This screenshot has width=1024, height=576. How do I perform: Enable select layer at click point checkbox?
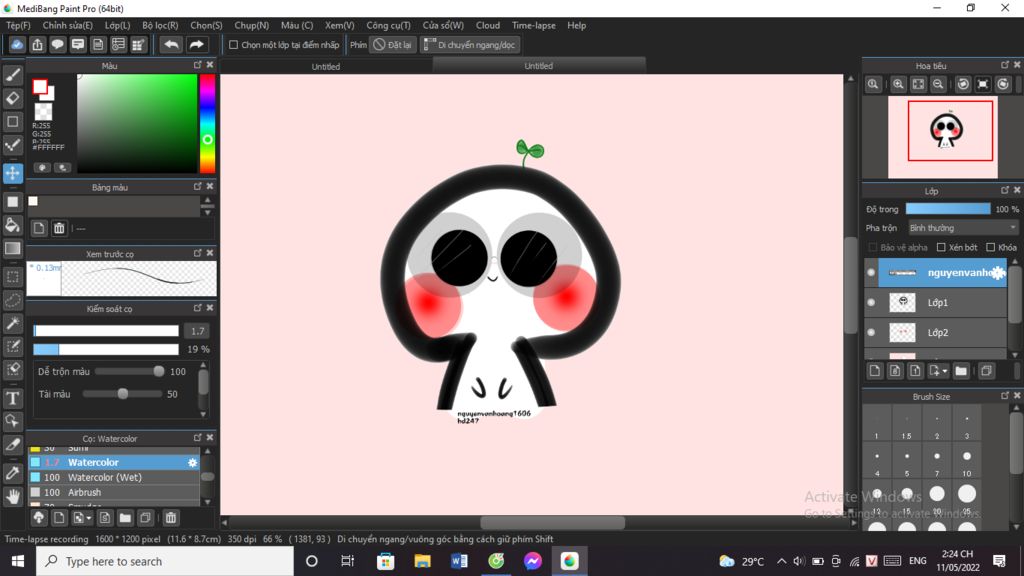[x=233, y=45]
